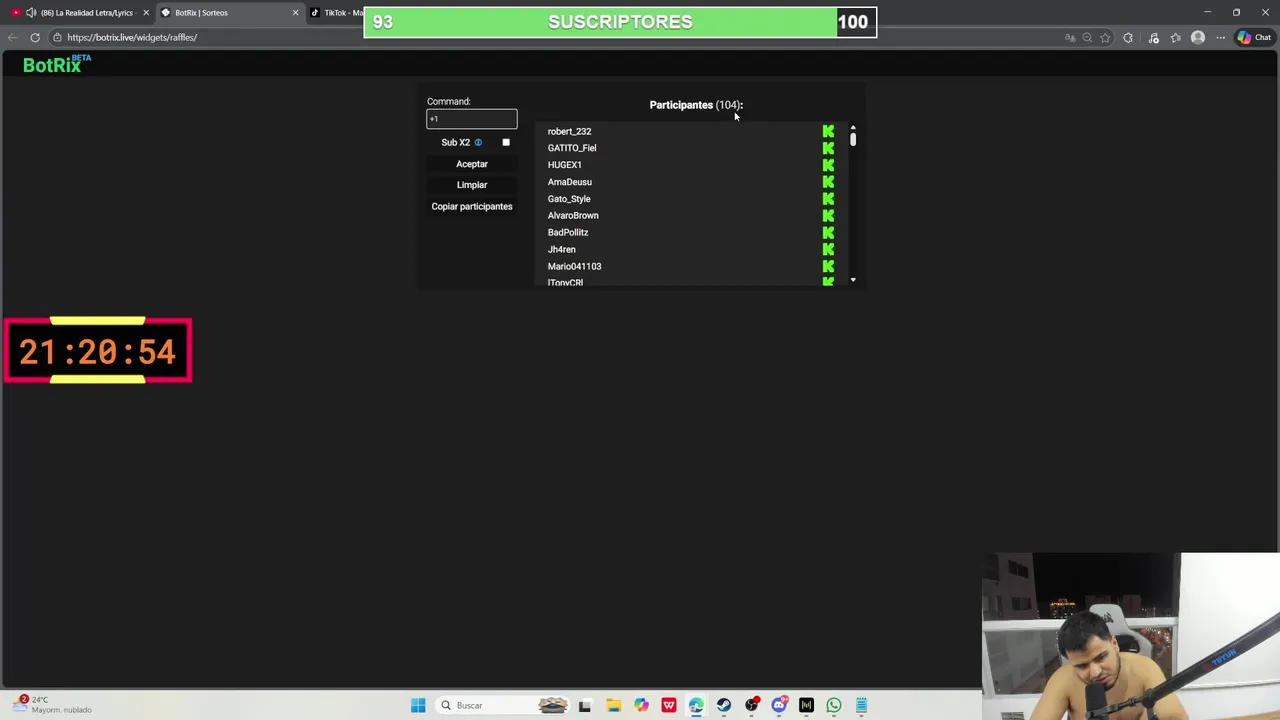Select participant Jh4ren
The height and width of the screenshot is (720, 1280).
(x=561, y=249)
